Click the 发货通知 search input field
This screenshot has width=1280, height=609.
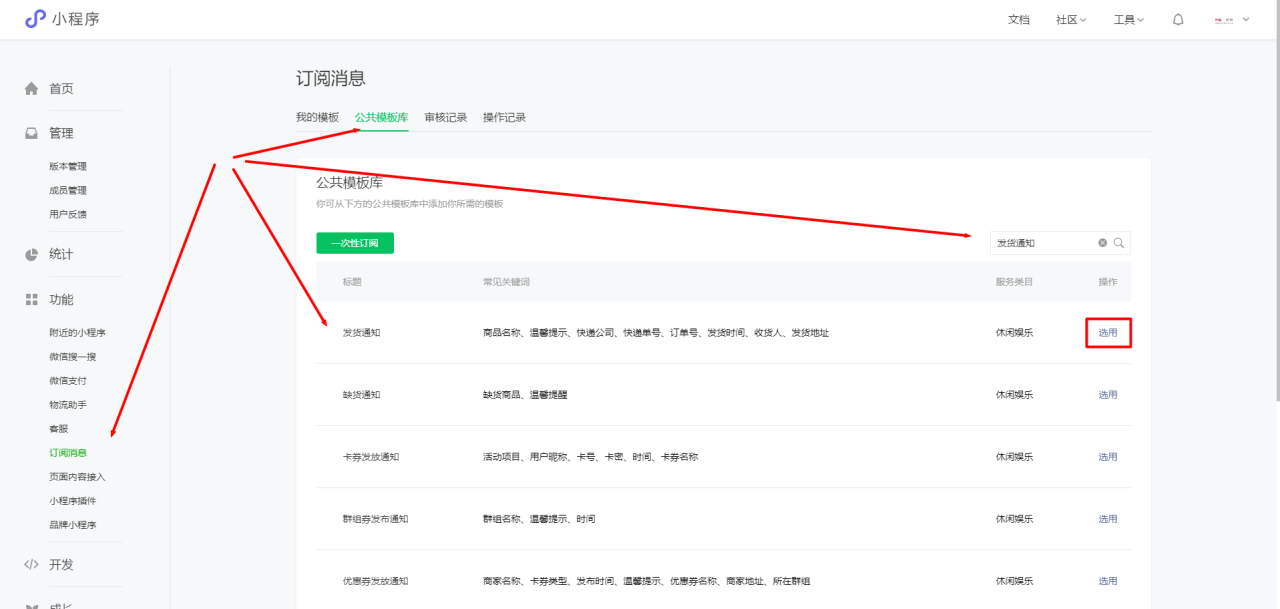(1040, 243)
